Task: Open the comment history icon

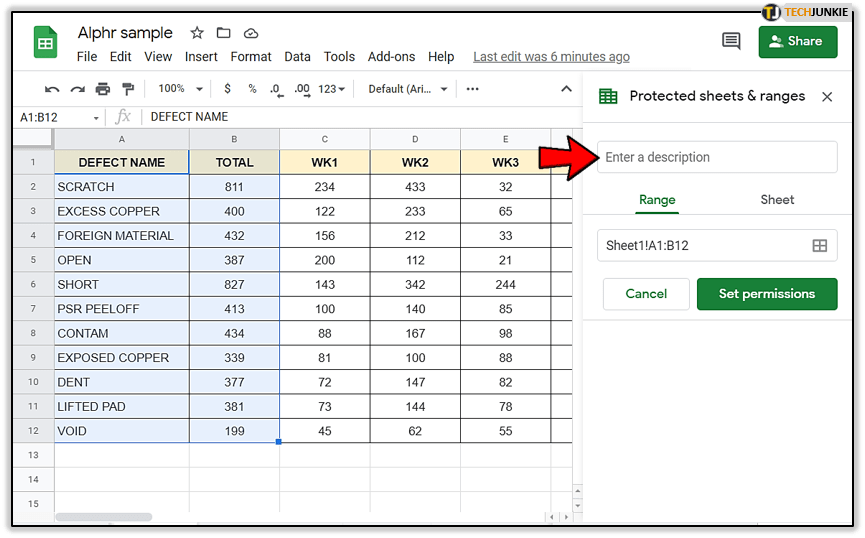Action: pos(731,41)
